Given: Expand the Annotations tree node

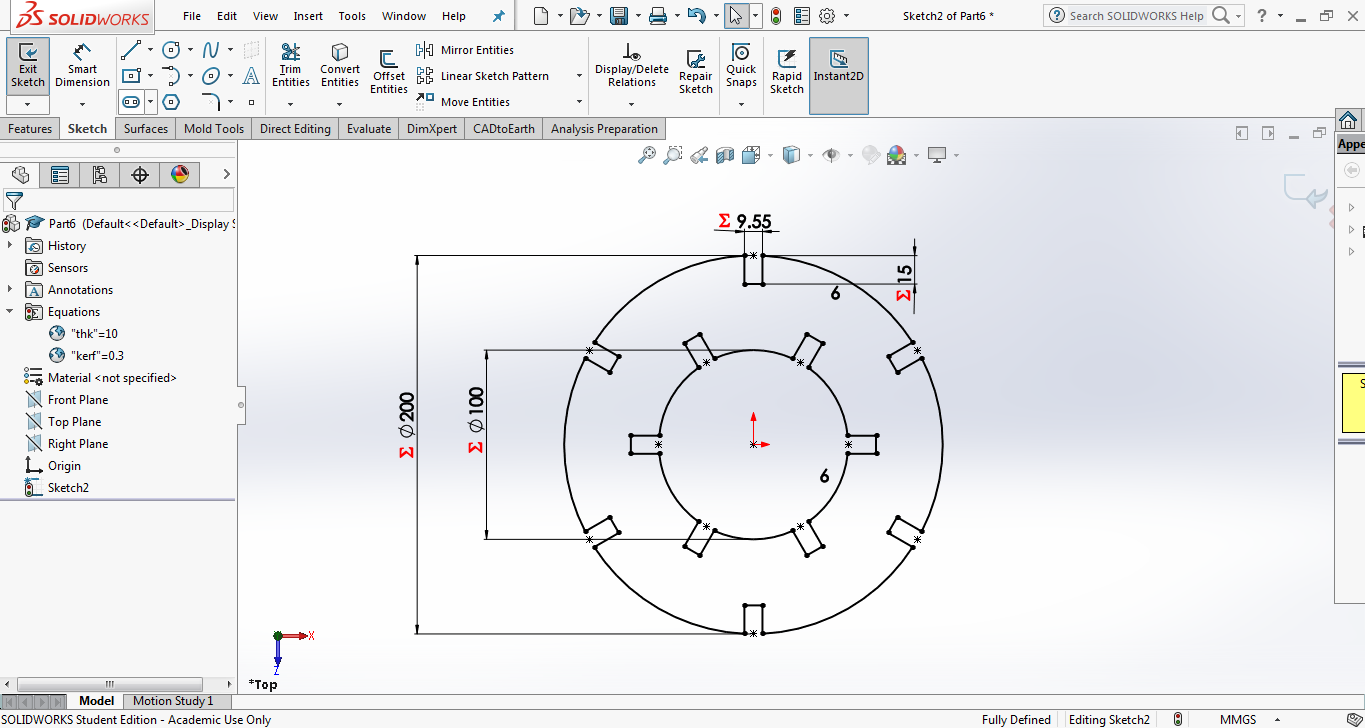Looking at the screenshot, I should pyautogui.click(x=10, y=290).
